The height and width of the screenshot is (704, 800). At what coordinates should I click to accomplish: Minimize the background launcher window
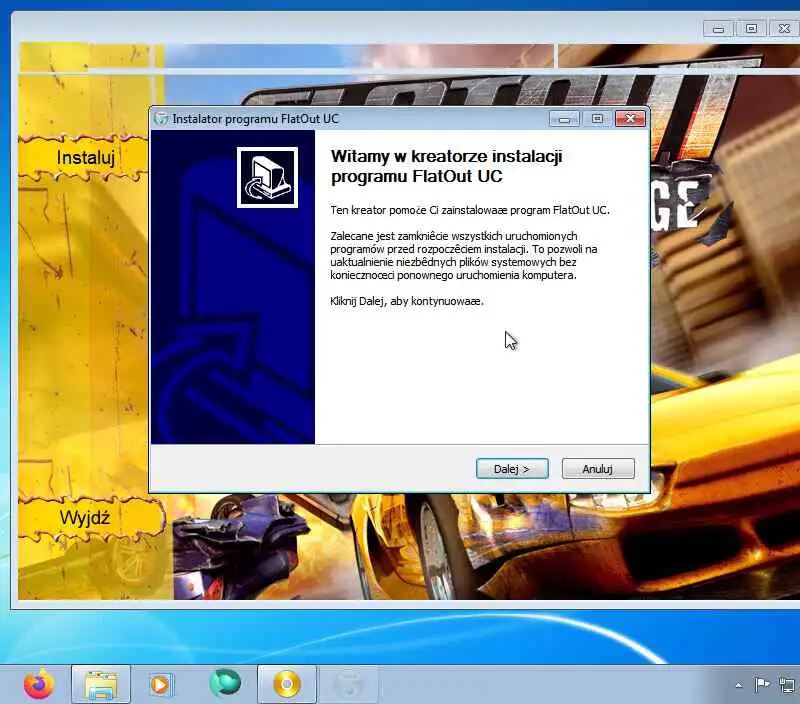tap(718, 29)
